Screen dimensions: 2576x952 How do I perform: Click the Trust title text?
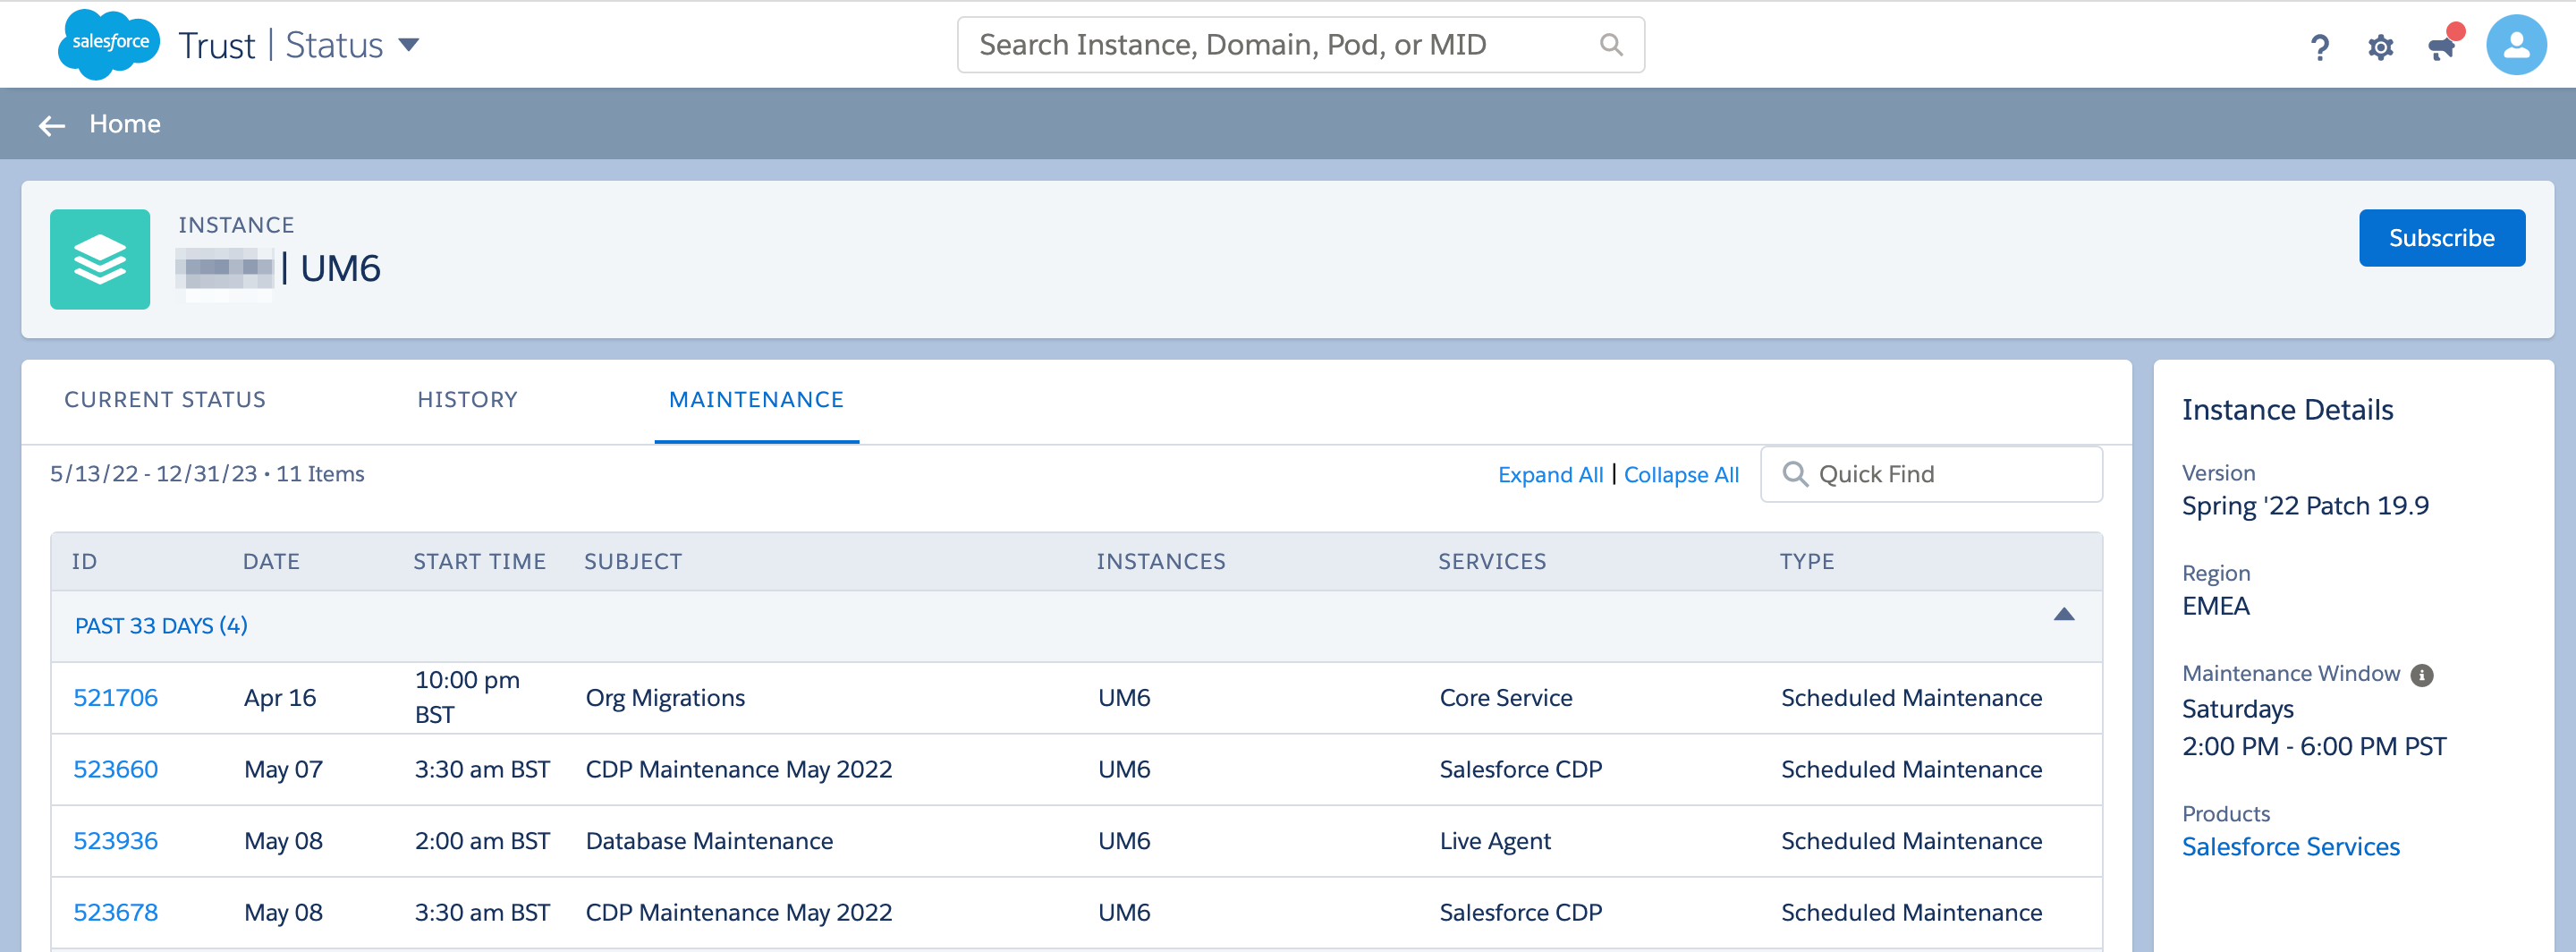click(217, 46)
